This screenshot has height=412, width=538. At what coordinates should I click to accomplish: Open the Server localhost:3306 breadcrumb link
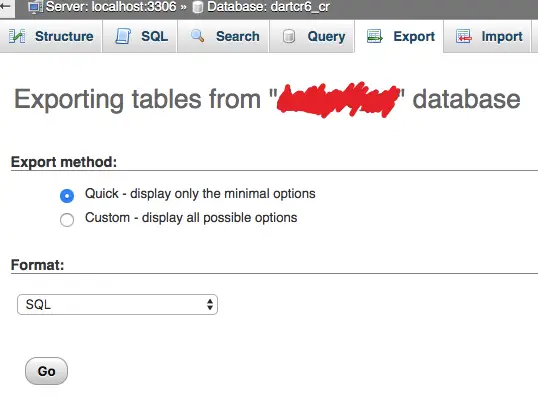(x=111, y=7)
